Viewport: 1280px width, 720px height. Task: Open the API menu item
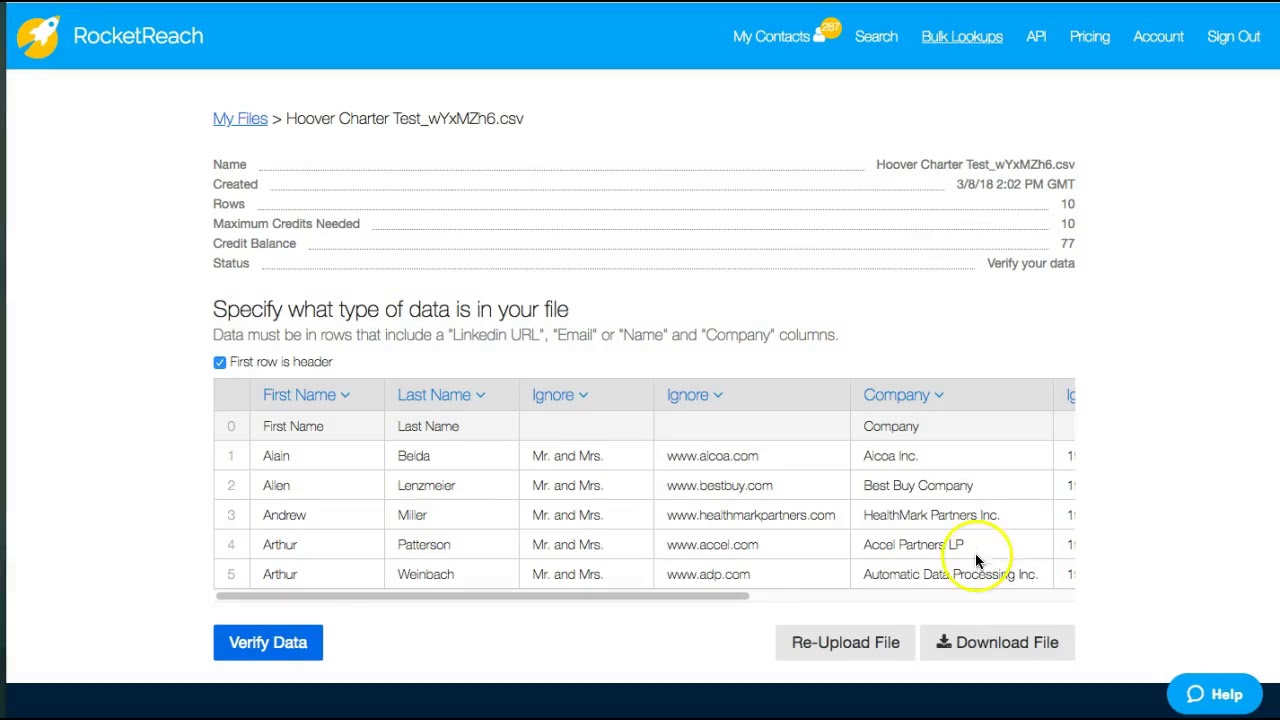[x=1036, y=37]
